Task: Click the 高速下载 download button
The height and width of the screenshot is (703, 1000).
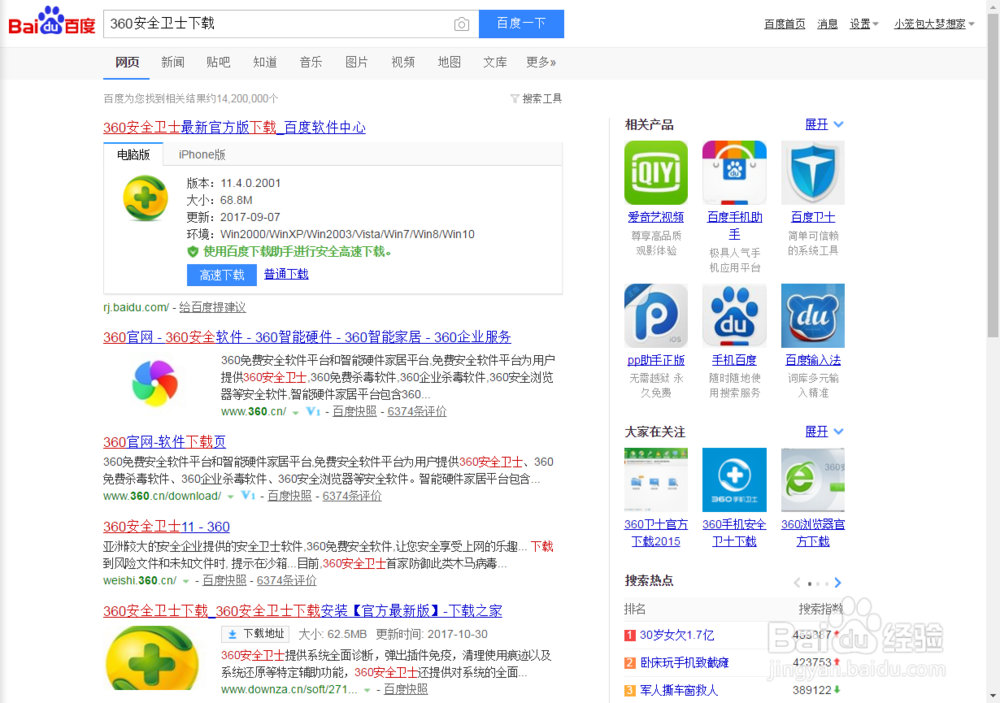Action: click(221, 274)
